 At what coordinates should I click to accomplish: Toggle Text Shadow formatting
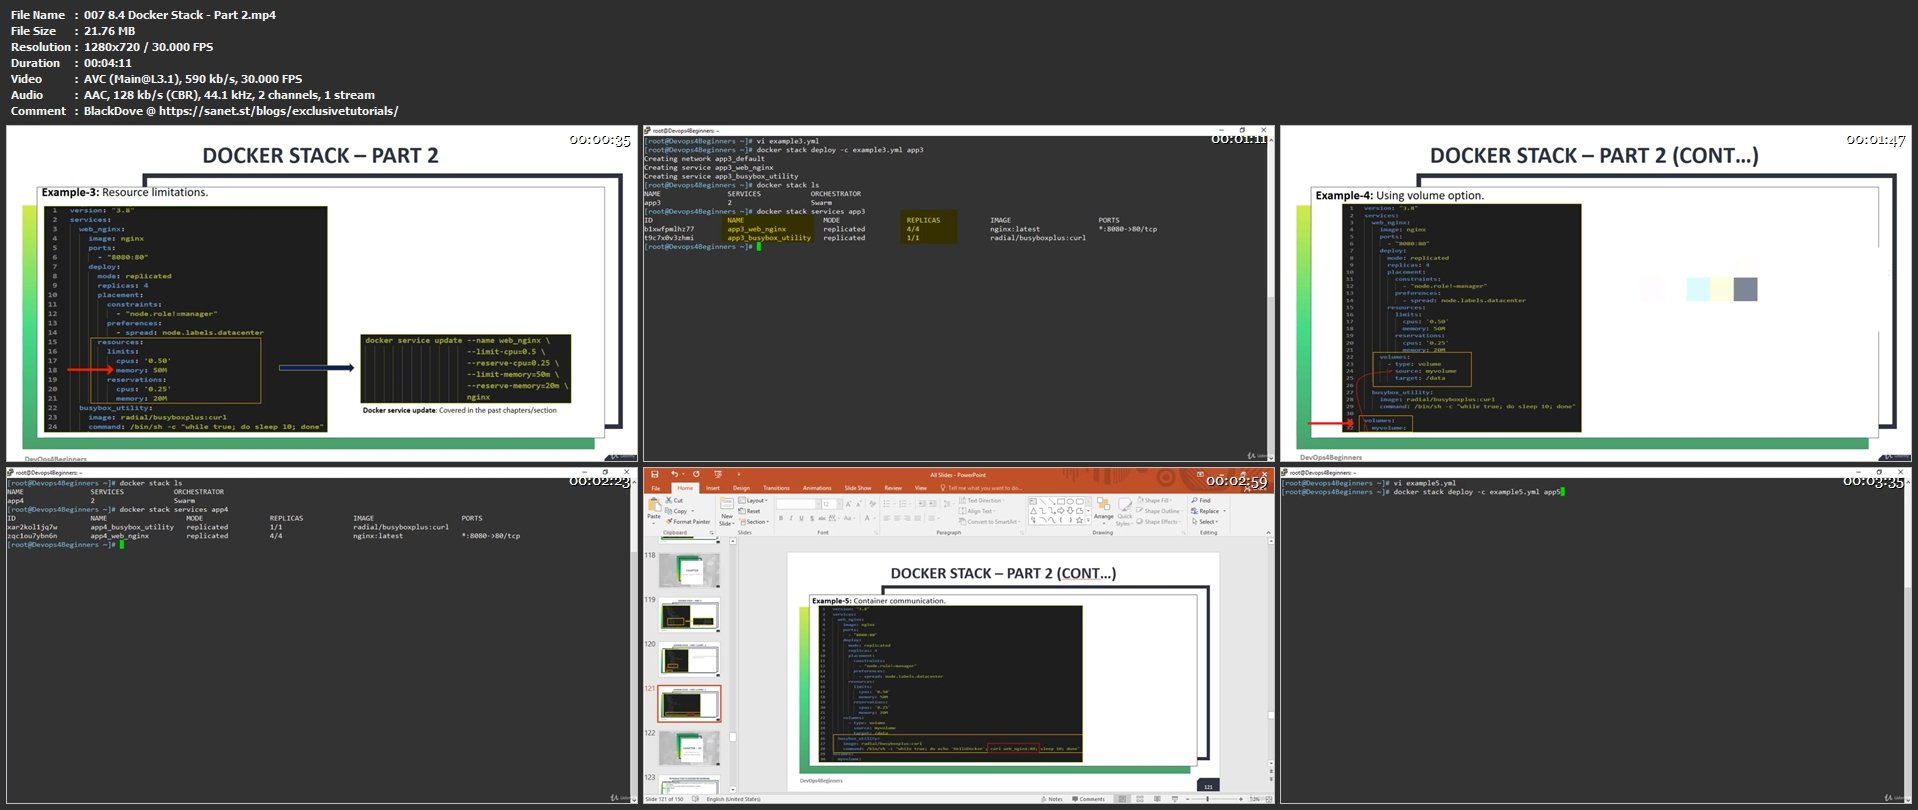tap(812, 518)
